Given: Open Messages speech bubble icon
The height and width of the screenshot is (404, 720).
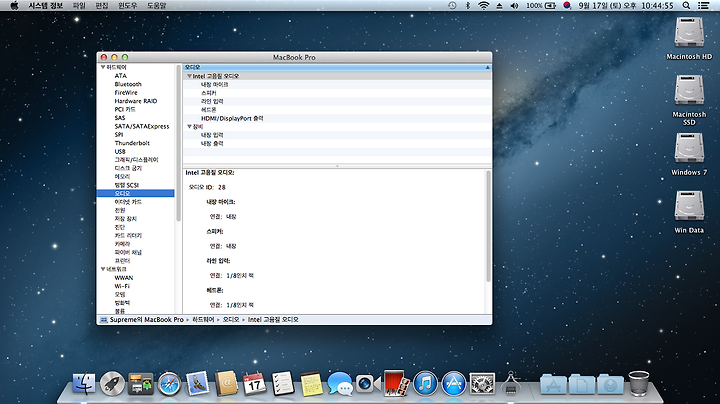Looking at the screenshot, I should 340,384.
